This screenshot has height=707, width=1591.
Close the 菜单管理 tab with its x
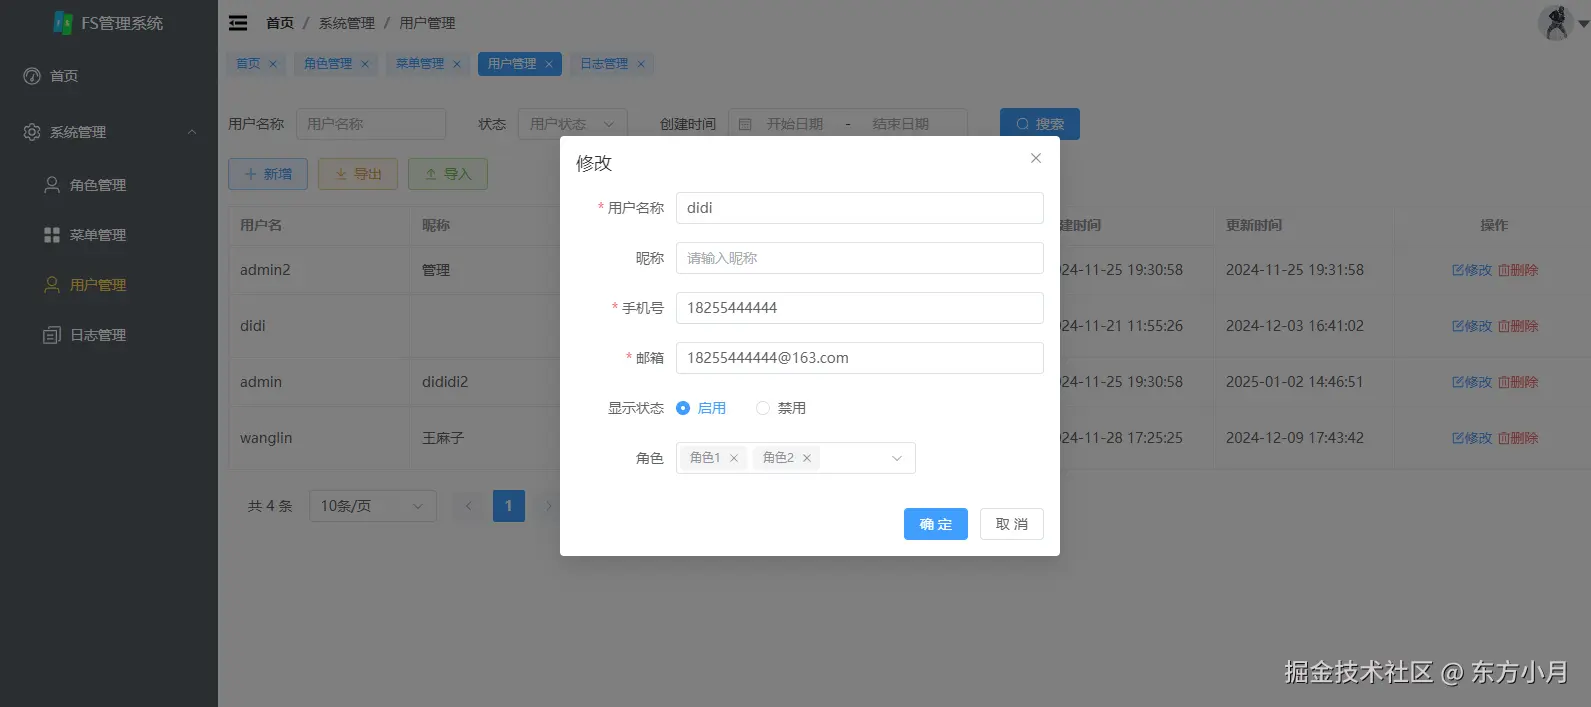pyautogui.click(x=457, y=64)
